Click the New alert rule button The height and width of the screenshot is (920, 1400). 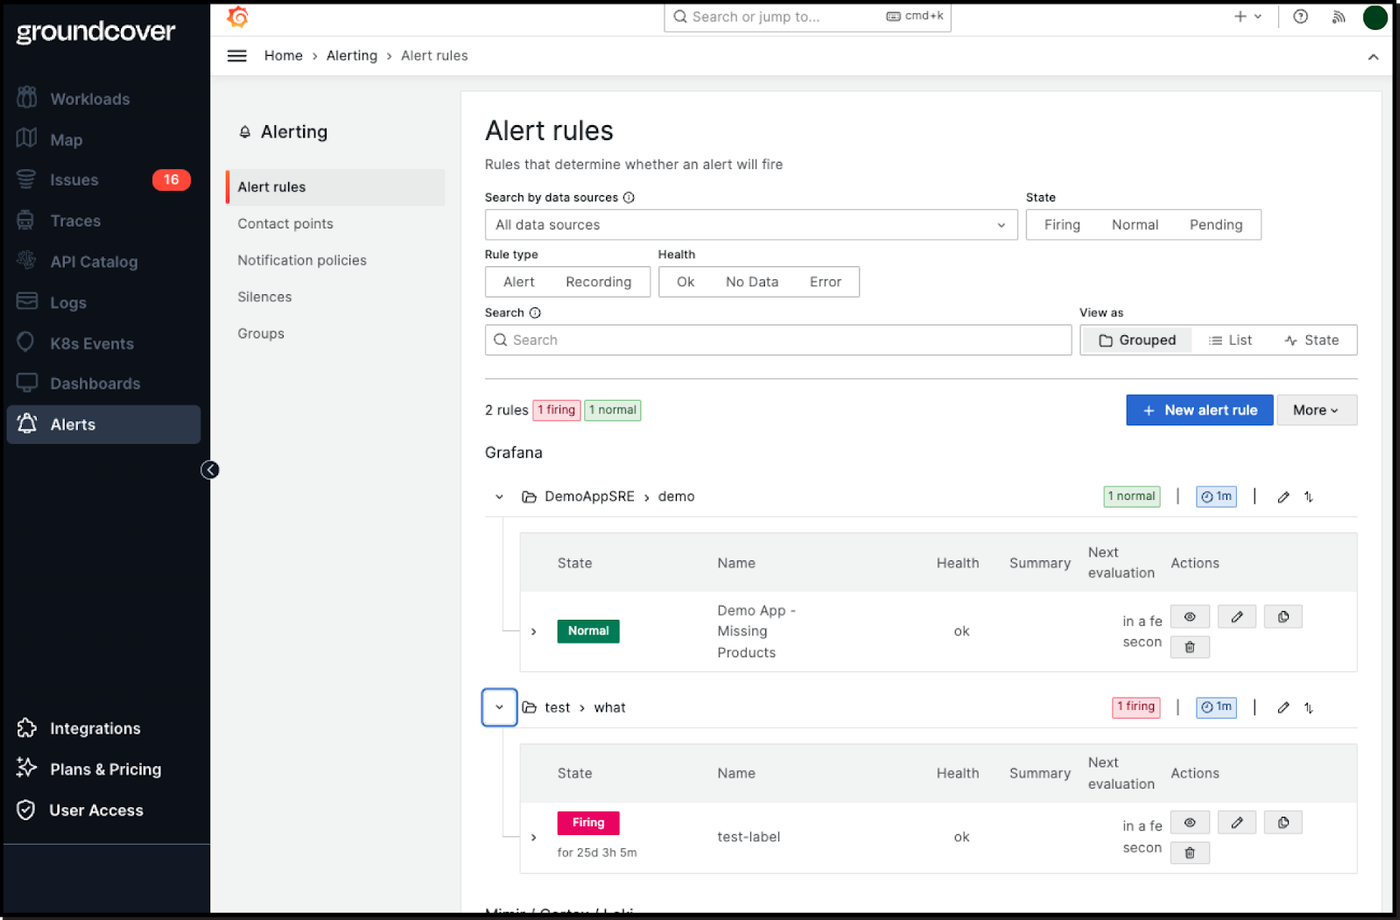coord(1199,410)
